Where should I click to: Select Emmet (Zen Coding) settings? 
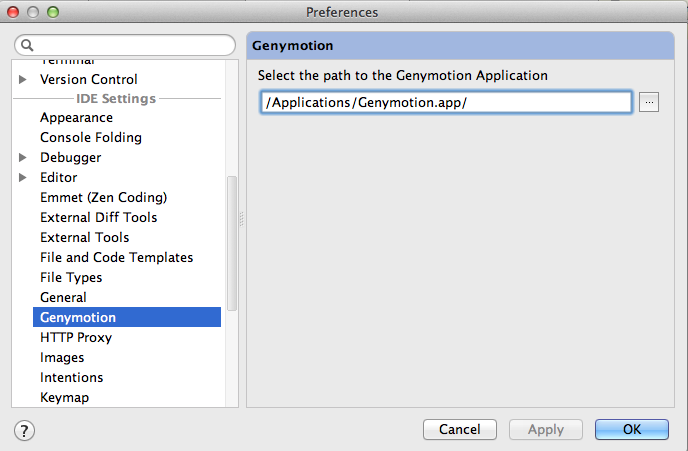coord(103,197)
